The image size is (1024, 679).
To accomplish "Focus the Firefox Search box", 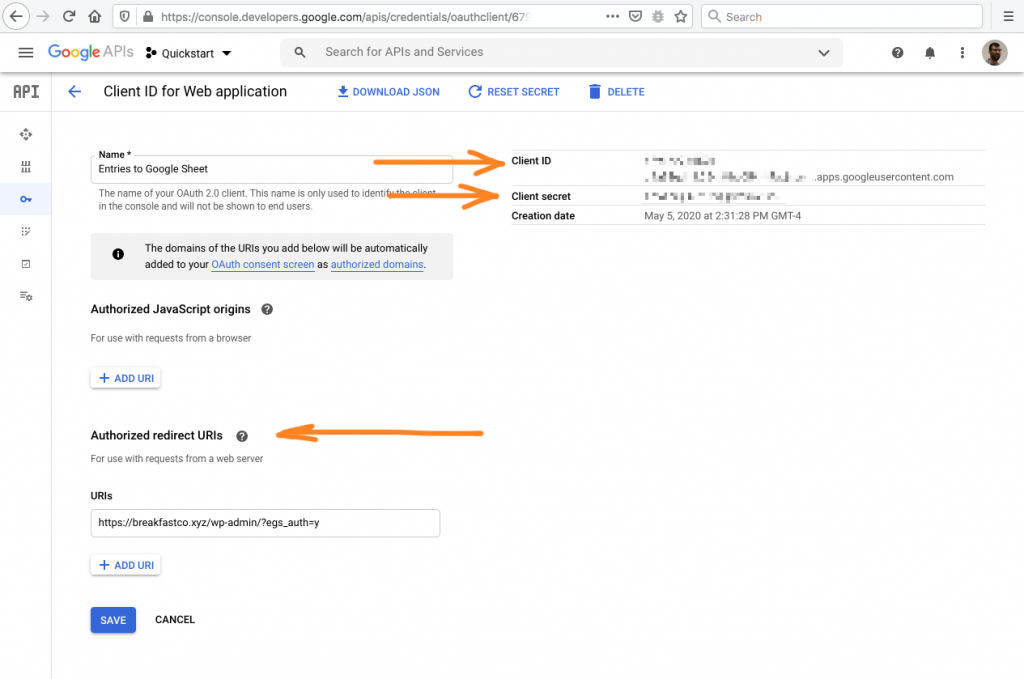I will (842, 16).
